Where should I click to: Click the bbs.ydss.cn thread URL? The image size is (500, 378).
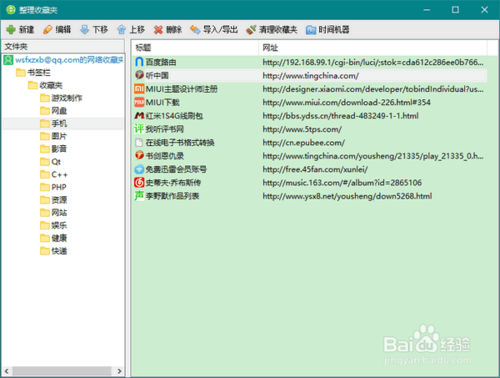click(x=340, y=116)
